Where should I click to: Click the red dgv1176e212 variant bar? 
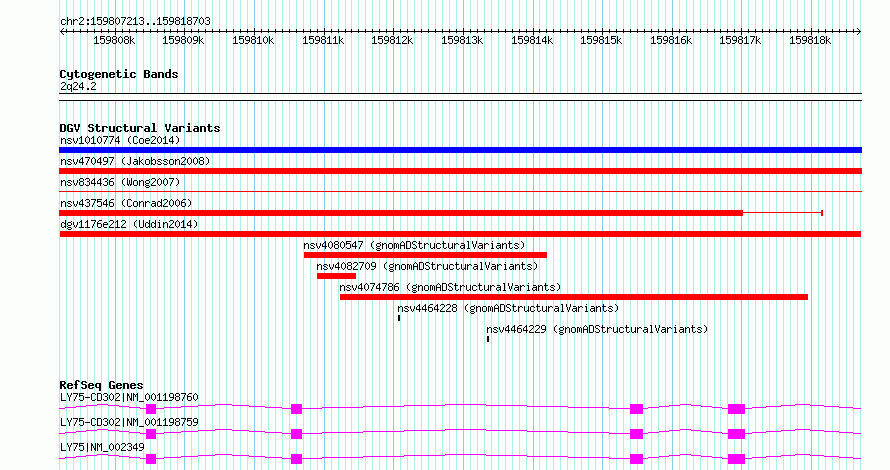pos(460,234)
